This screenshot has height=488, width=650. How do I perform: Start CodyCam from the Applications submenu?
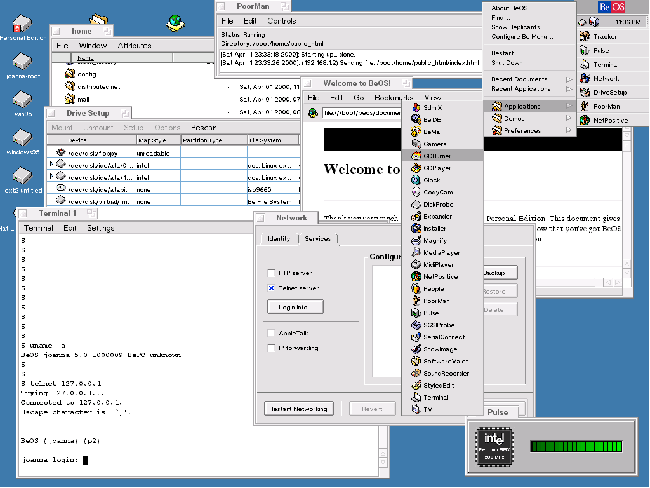click(x=442, y=192)
